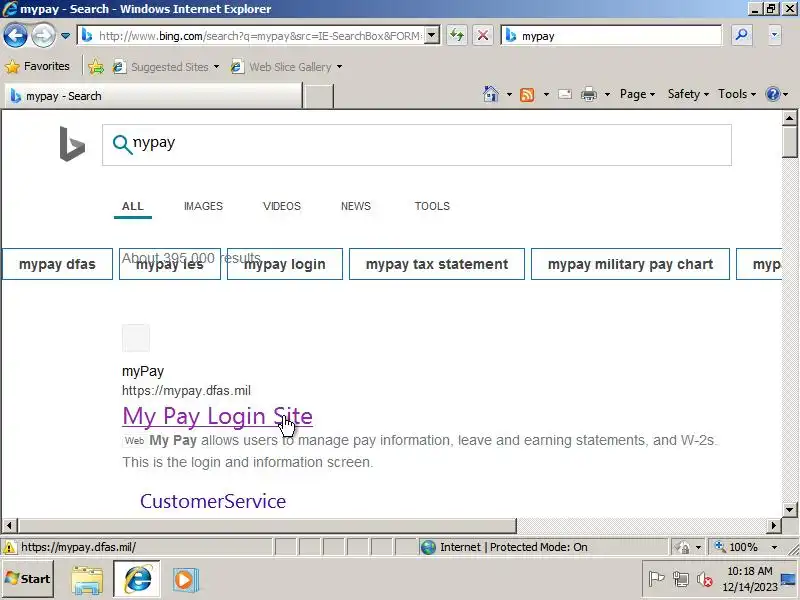Click Internet Protected Mode status zone
Screen dimensions: 800x600
coord(543,547)
